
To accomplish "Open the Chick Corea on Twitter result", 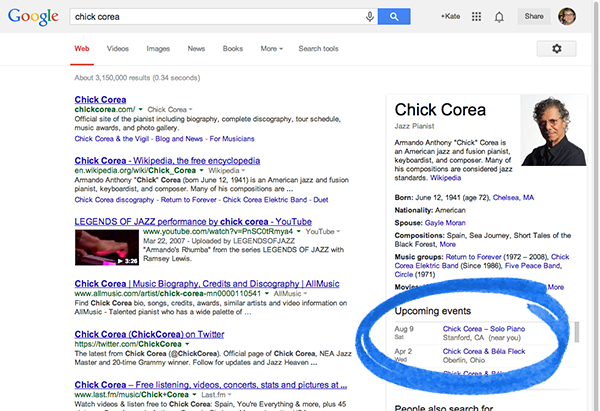I will coord(149,334).
